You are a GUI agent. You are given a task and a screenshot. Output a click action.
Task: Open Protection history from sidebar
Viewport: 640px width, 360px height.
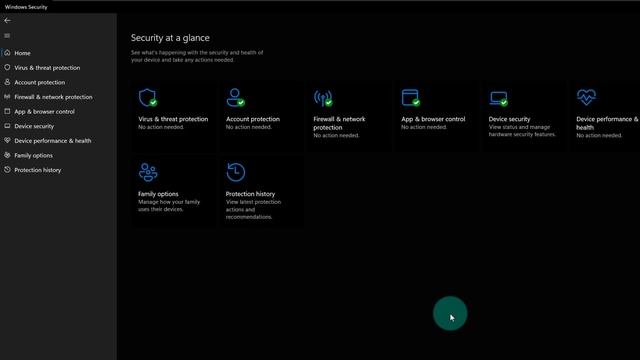pyautogui.click(x=38, y=170)
